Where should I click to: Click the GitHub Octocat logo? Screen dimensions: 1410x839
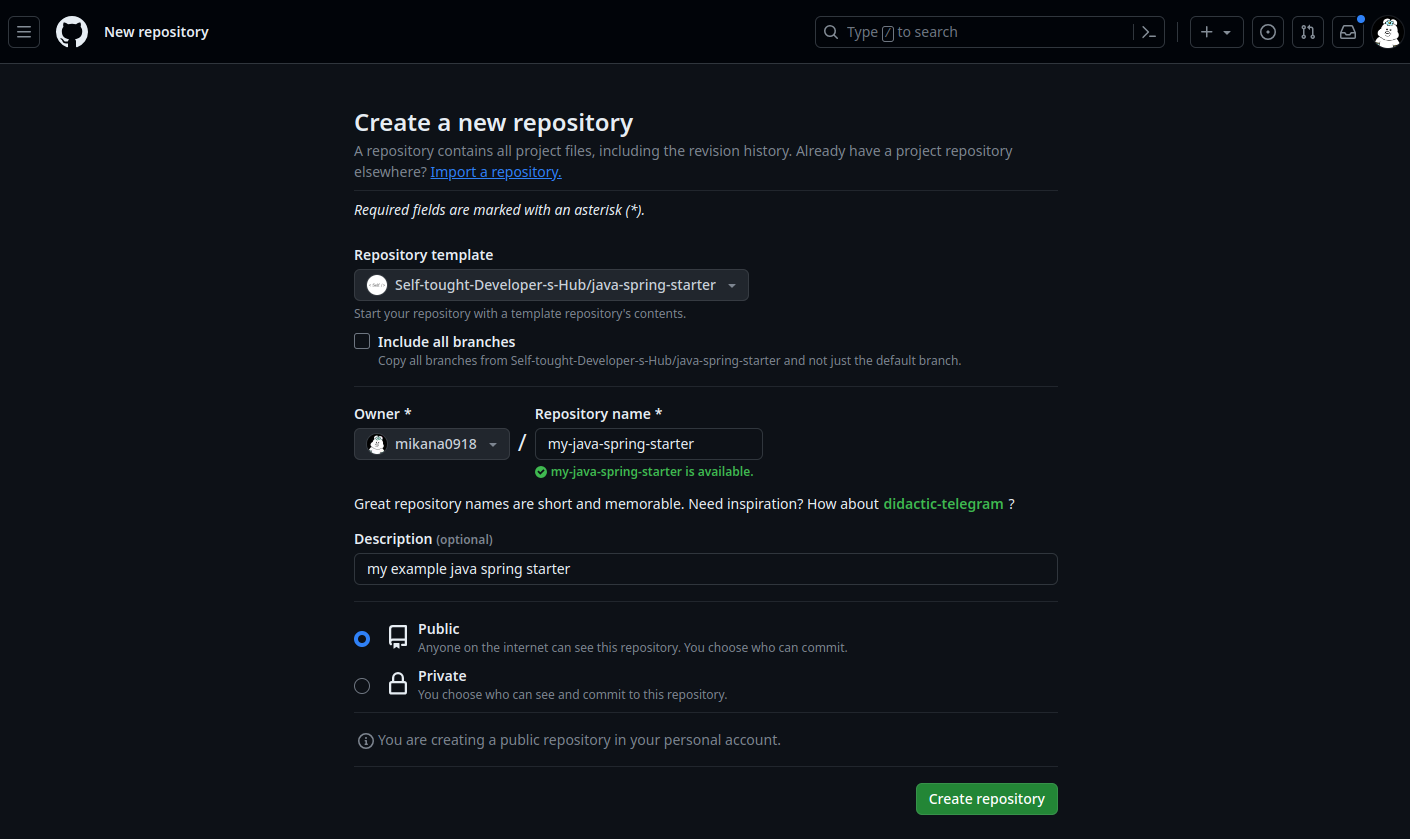pos(72,32)
